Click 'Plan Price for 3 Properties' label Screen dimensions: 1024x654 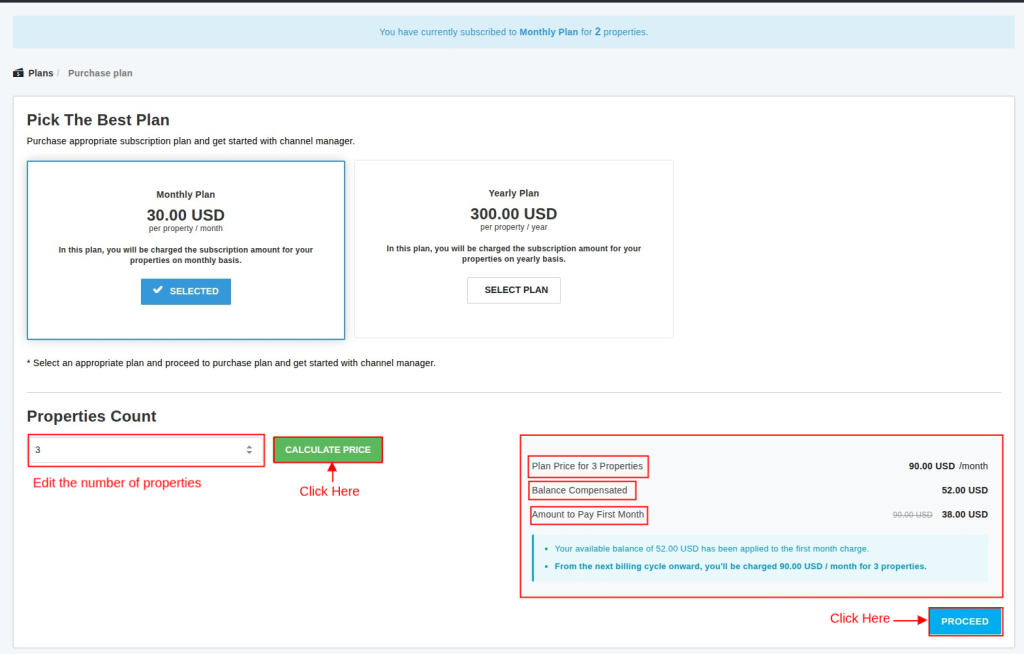[x=587, y=466]
